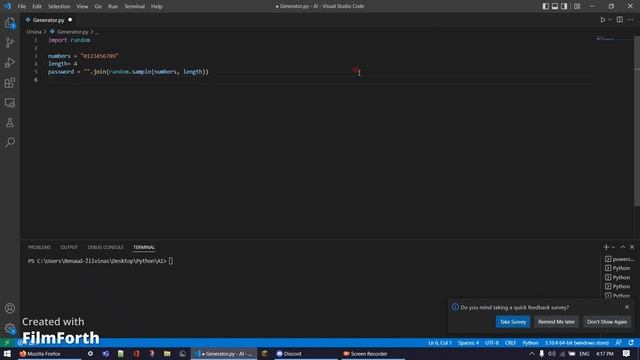The width and height of the screenshot is (640, 360).
Task: Dismiss the feedback survey notification
Action: click(x=627, y=307)
